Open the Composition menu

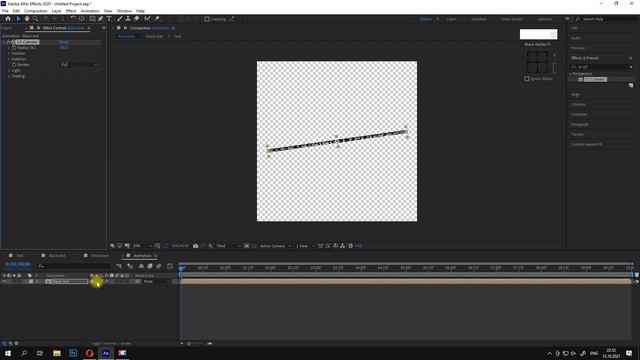point(36,11)
